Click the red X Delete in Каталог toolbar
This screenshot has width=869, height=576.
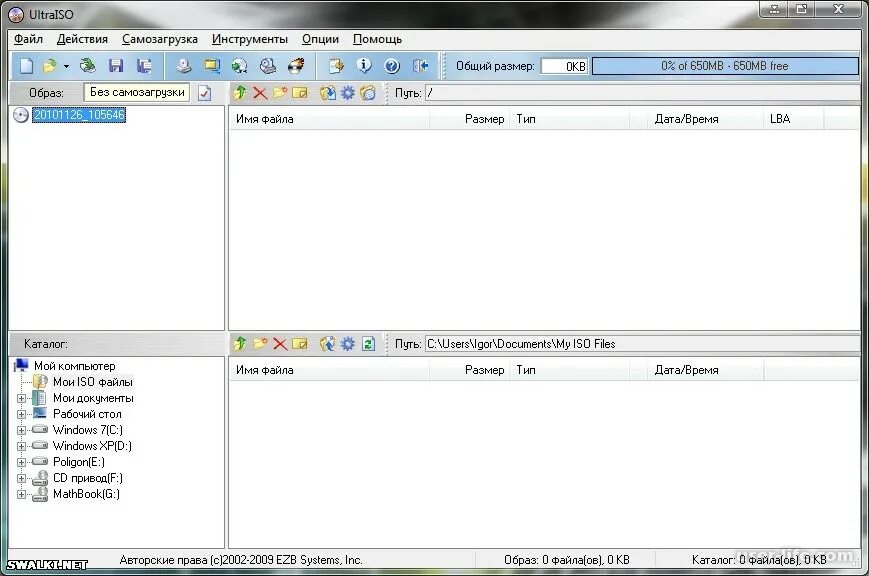[x=280, y=344]
